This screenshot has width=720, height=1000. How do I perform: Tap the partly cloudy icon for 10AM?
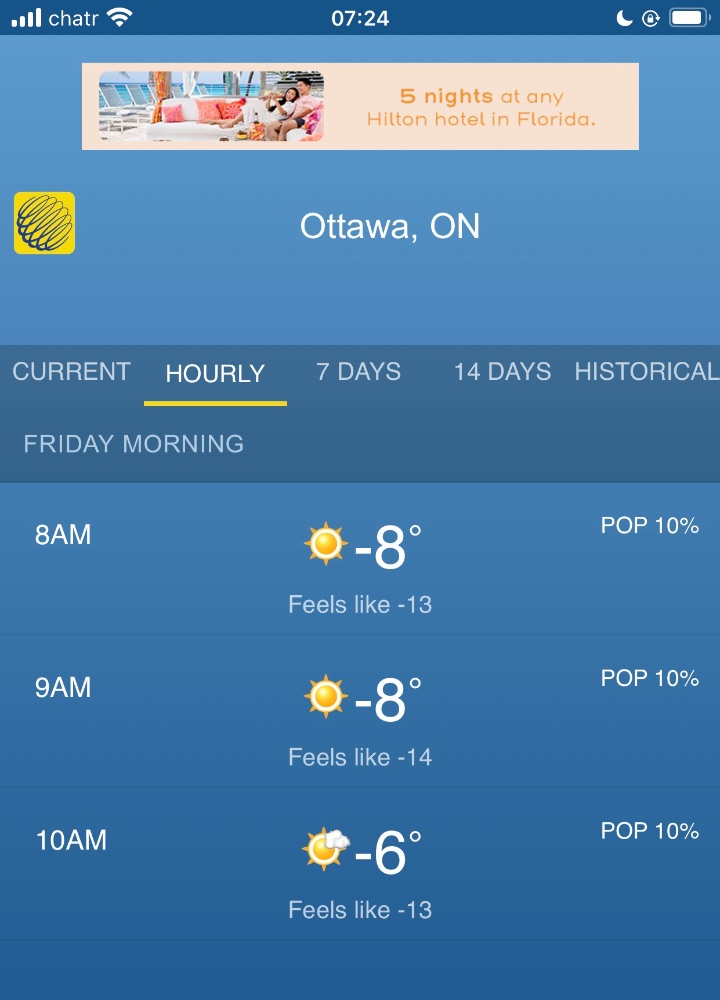point(326,849)
